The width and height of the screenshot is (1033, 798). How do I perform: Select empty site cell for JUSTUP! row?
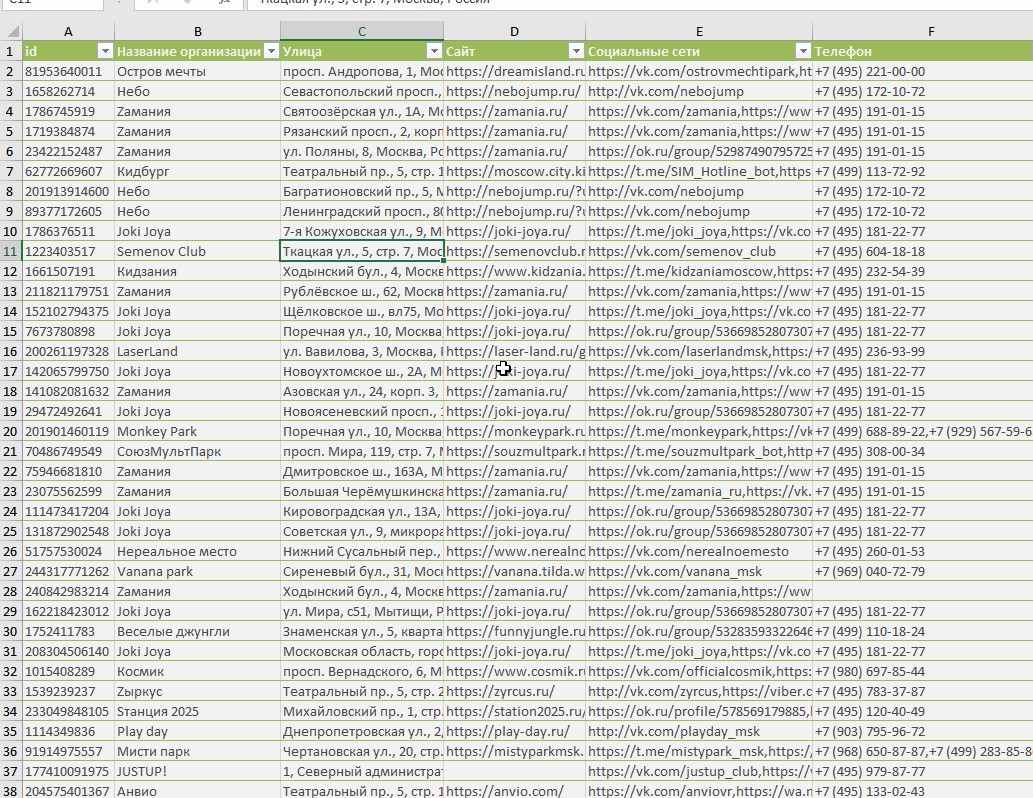(515, 772)
